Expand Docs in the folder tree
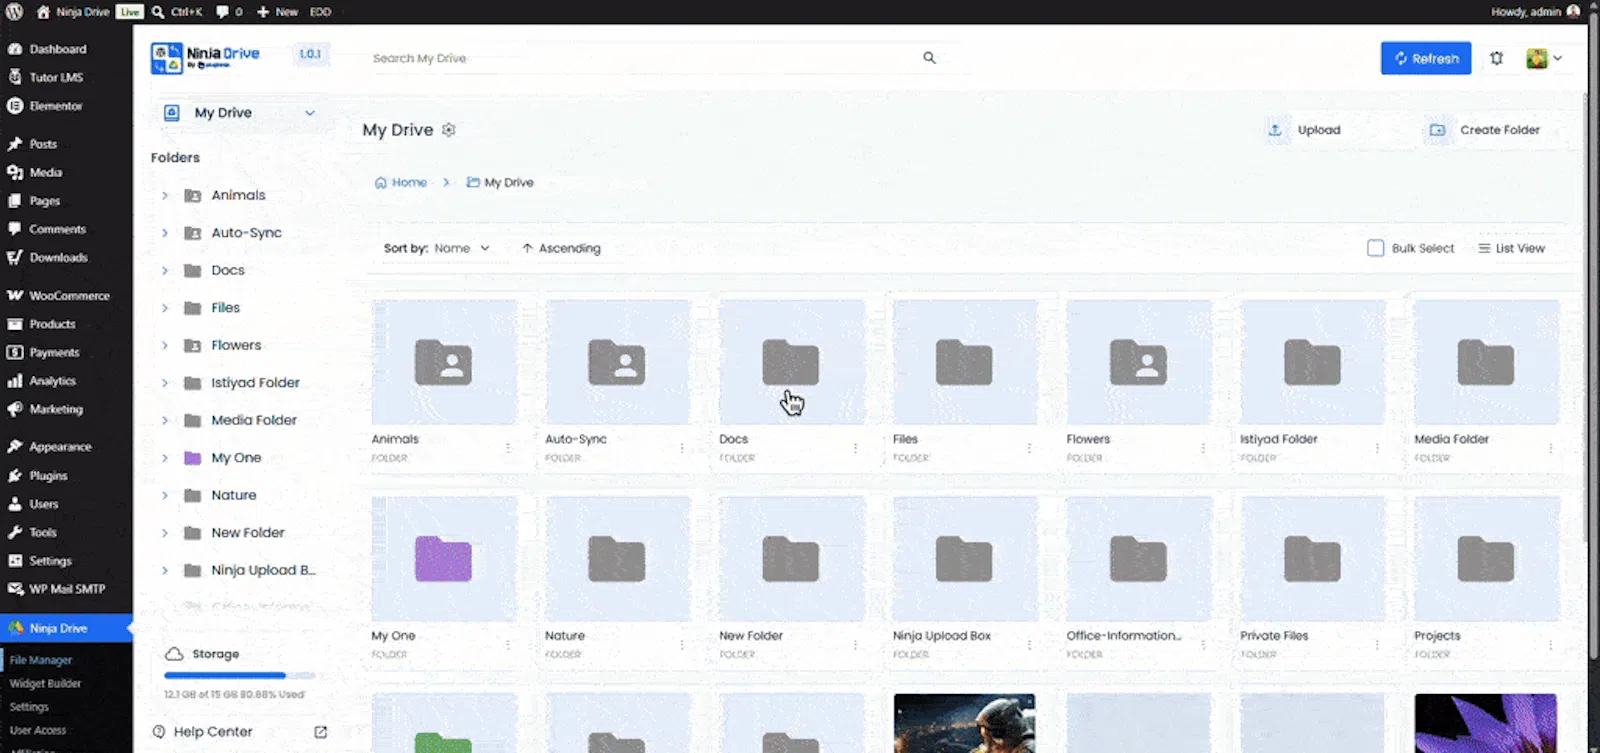Screen dimensions: 1600x753 click(165, 270)
